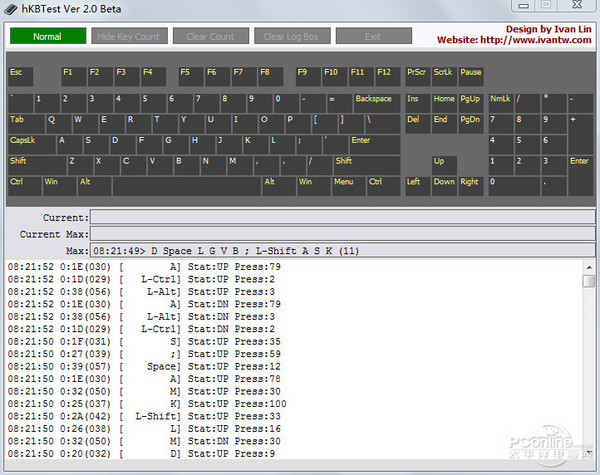Click the left Alt key tile
600x475 pixels.
coord(95,186)
